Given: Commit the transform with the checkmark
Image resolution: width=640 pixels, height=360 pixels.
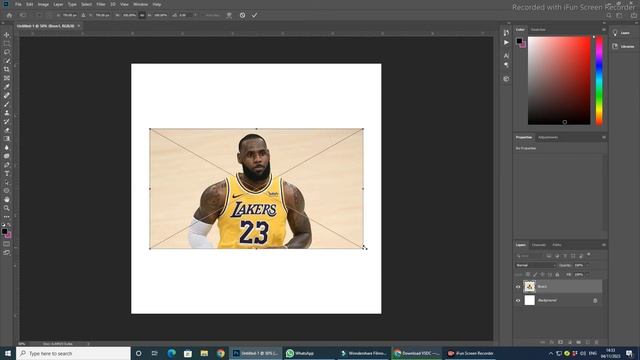Looking at the screenshot, I should pos(254,15).
